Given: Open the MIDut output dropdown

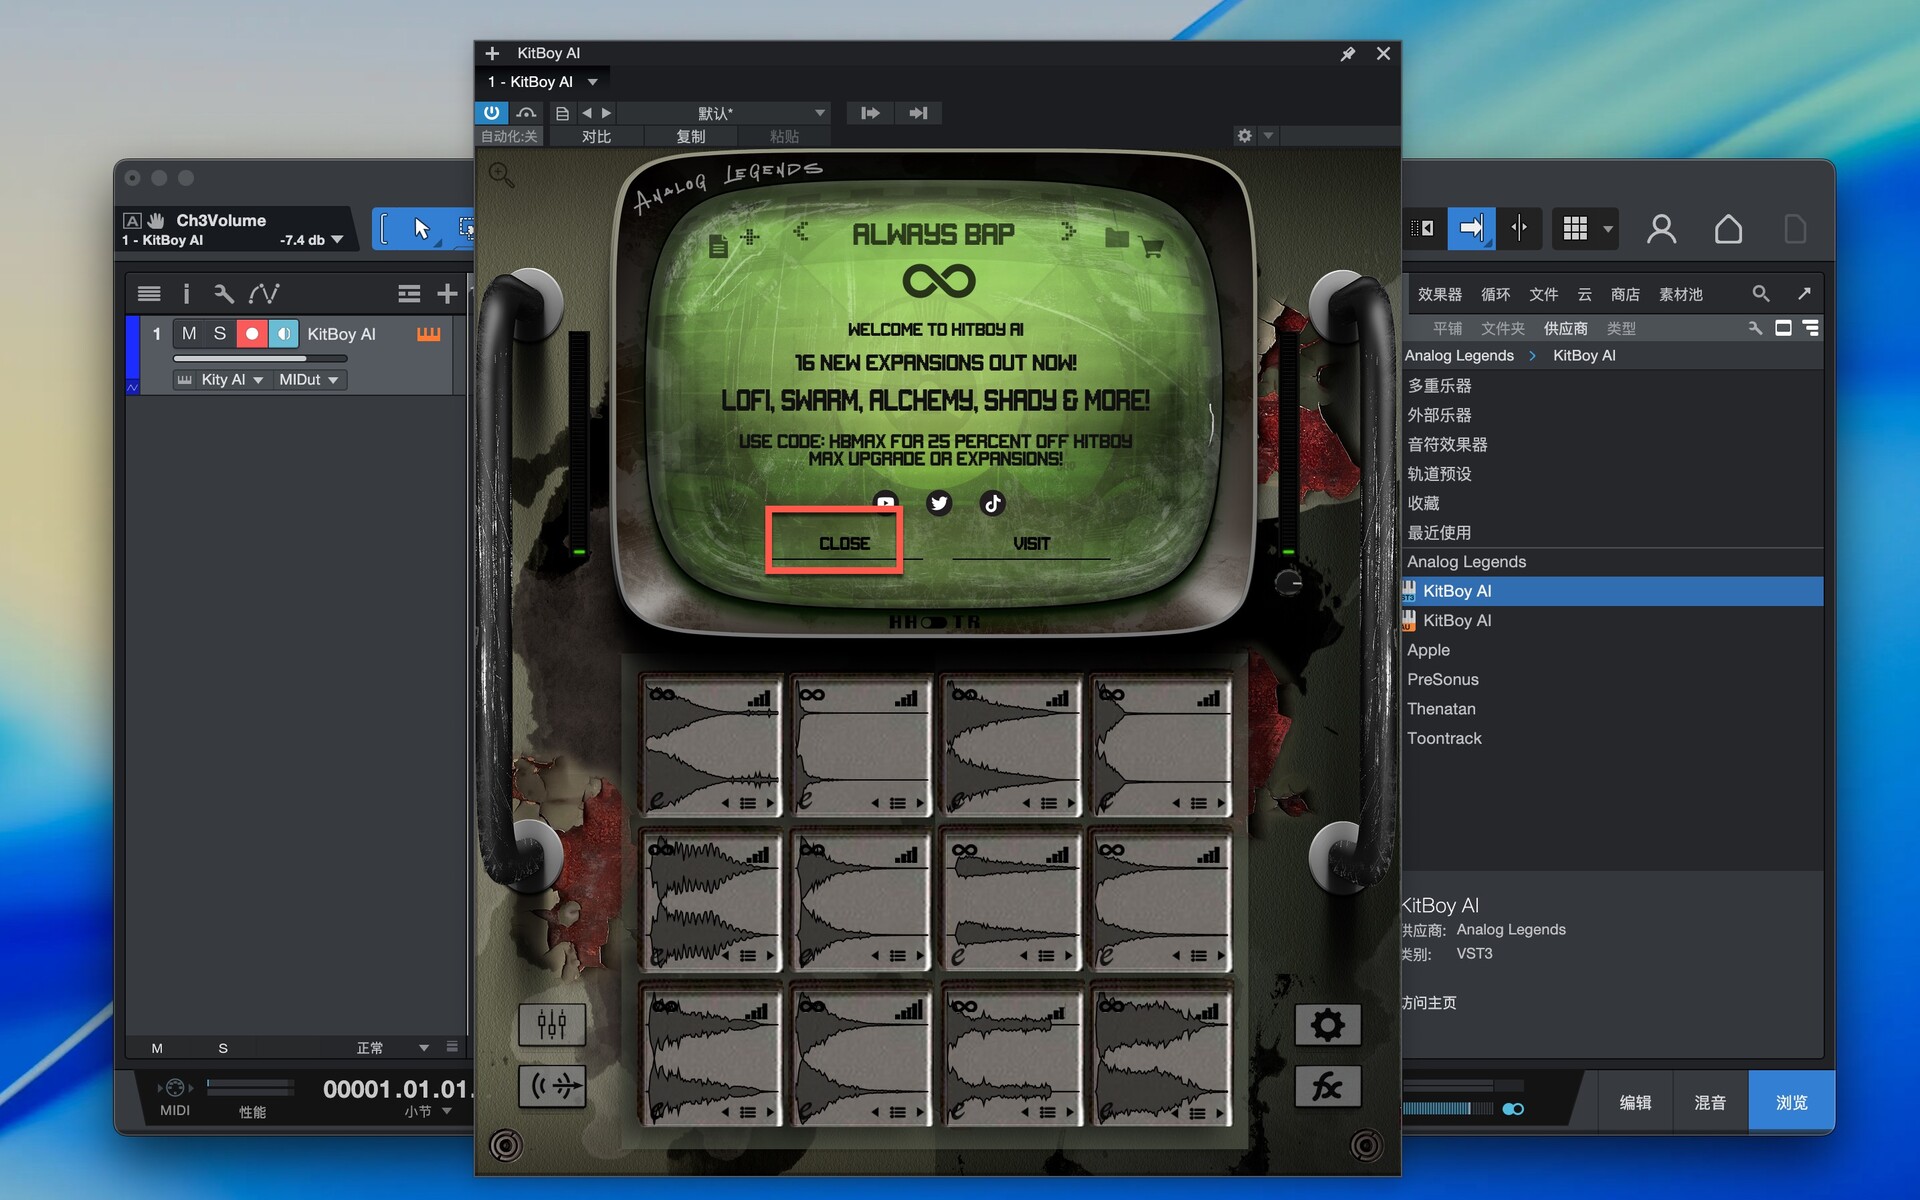Looking at the screenshot, I should point(308,380).
